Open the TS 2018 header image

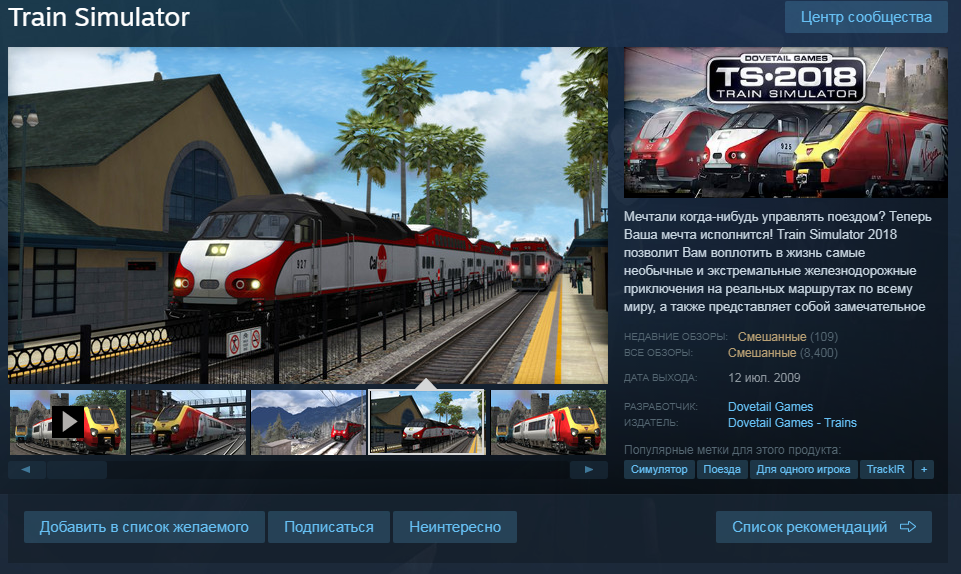pos(786,123)
